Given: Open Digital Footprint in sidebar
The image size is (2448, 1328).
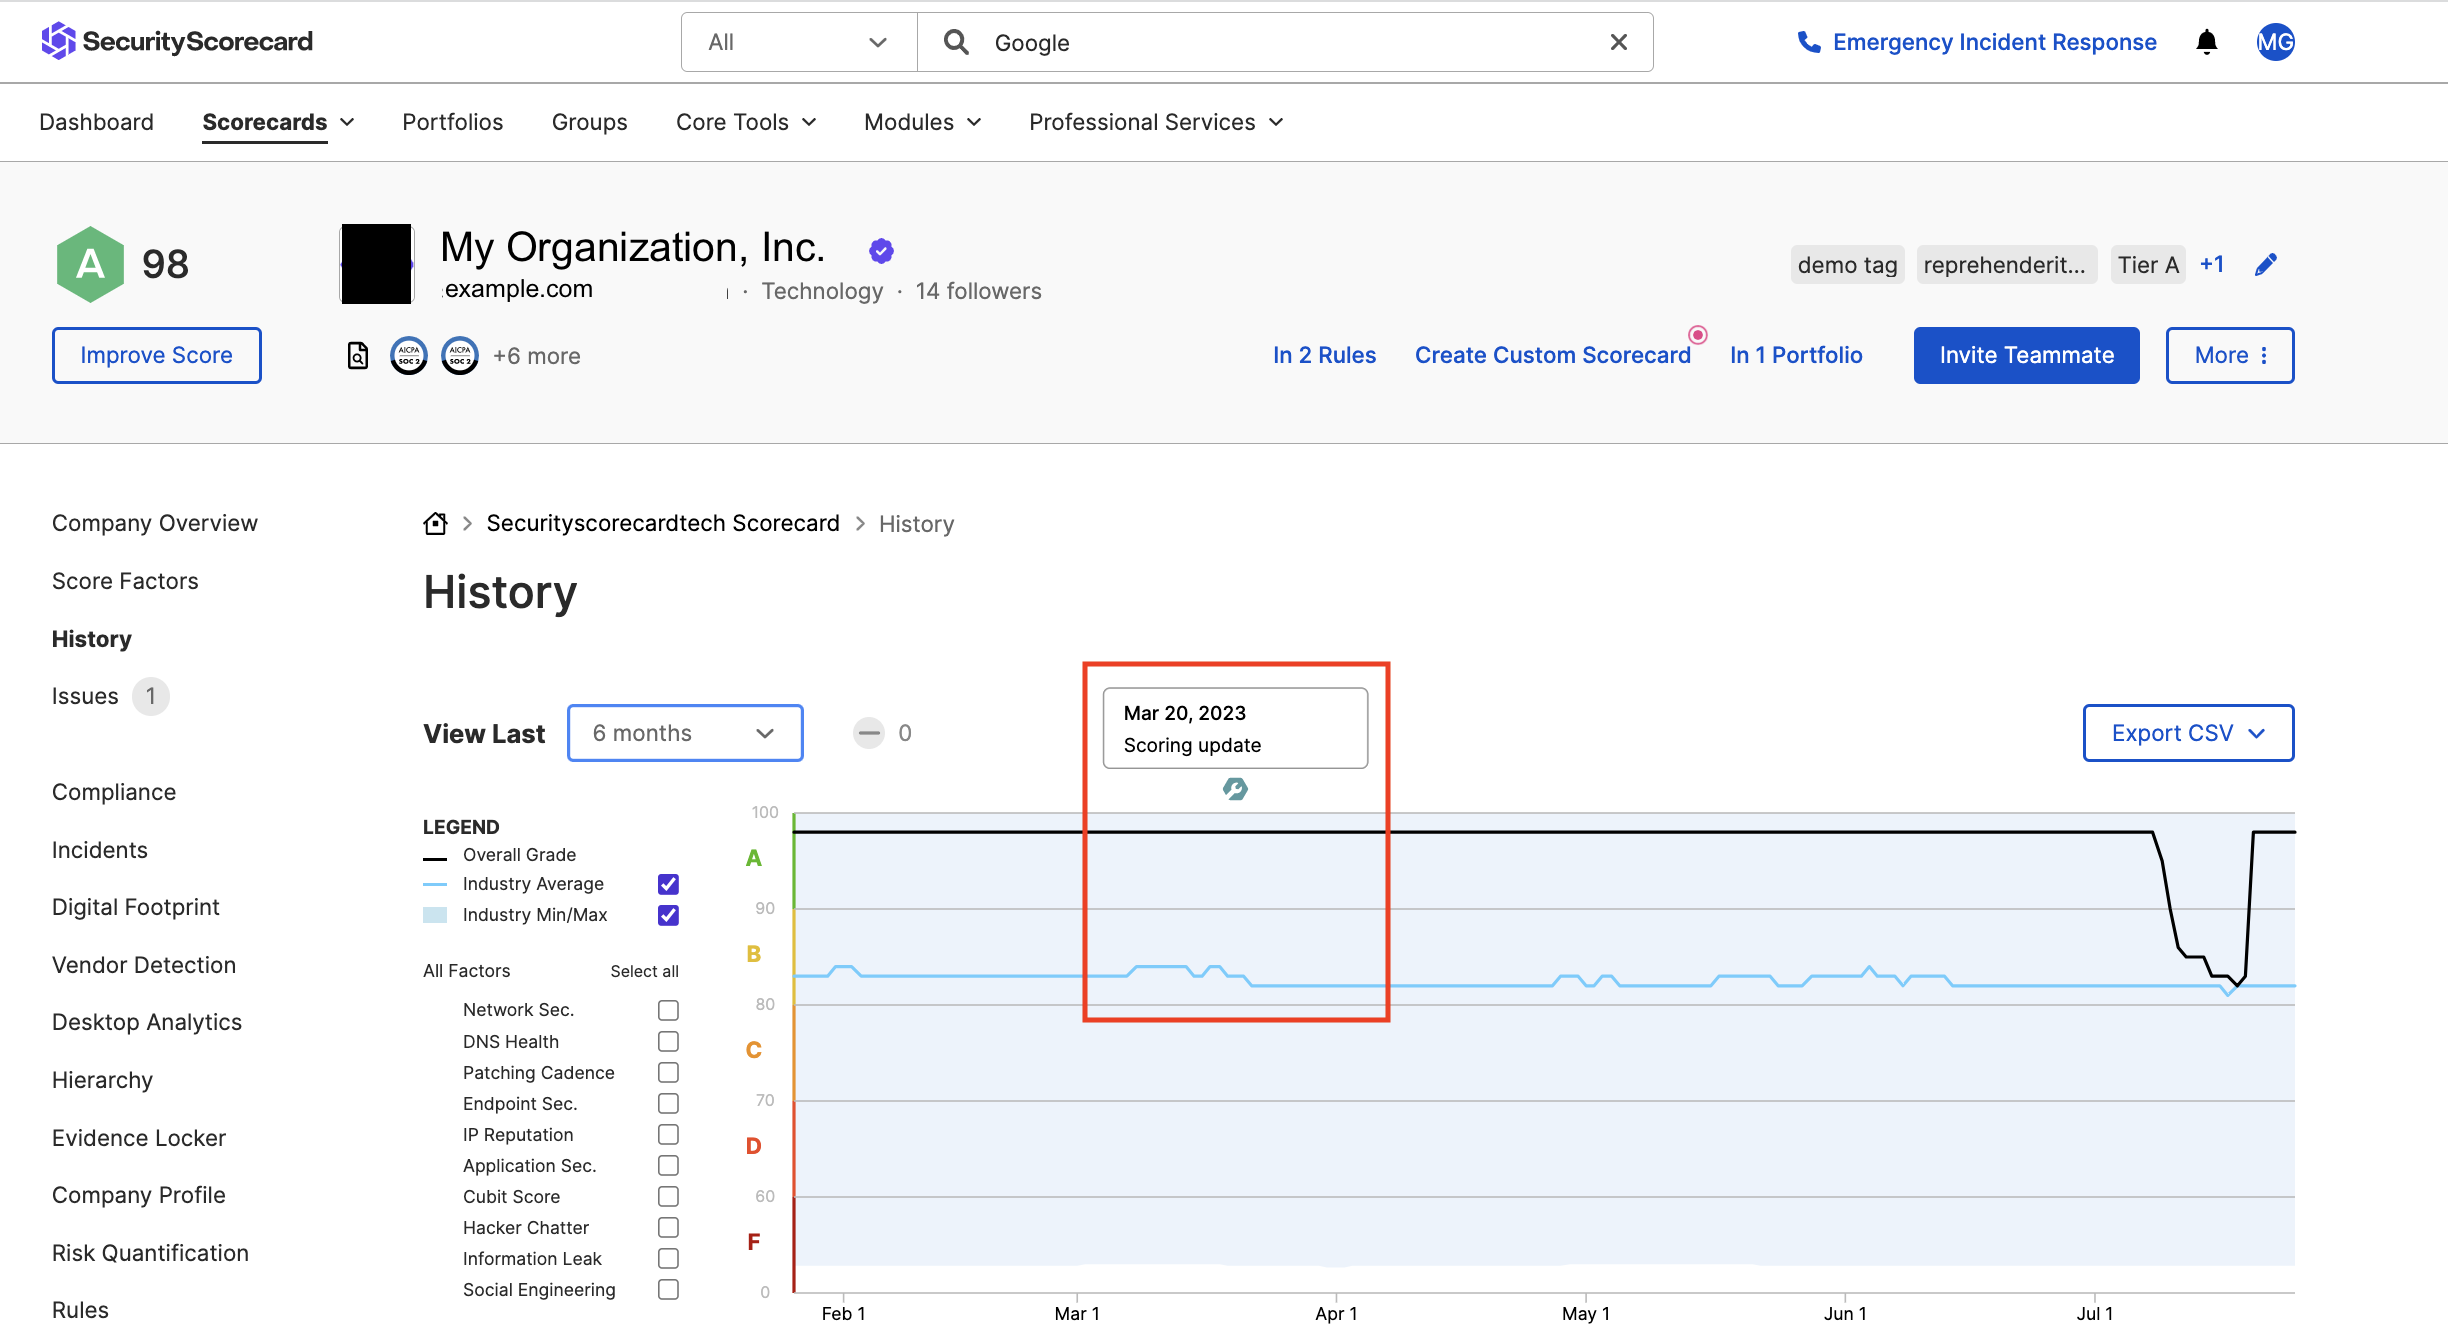Looking at the screenshot, I should [x=136, y=907].
